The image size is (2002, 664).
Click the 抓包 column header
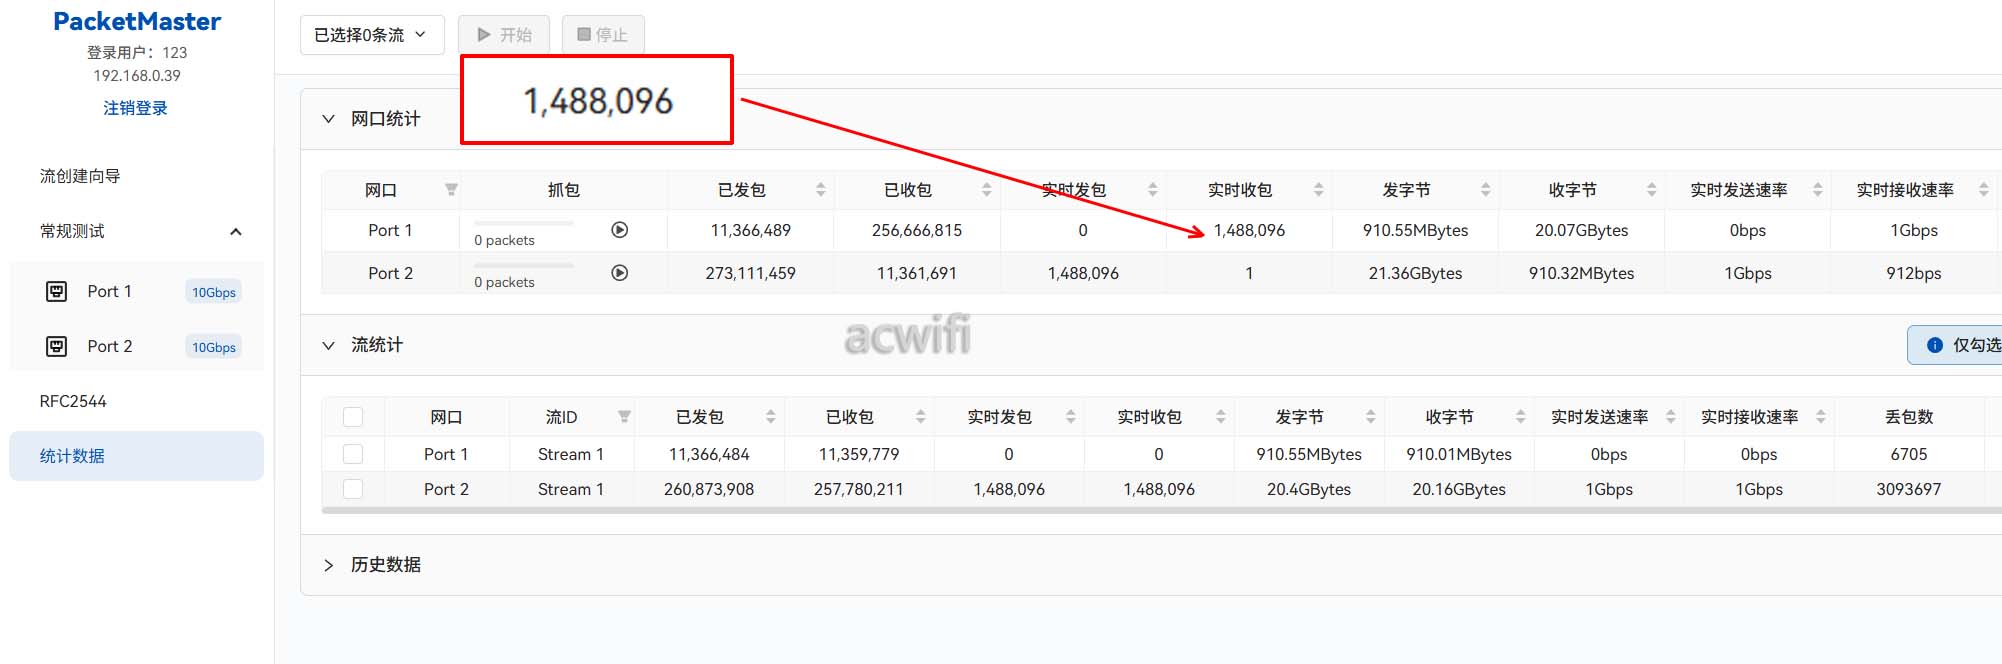(564, 190)
